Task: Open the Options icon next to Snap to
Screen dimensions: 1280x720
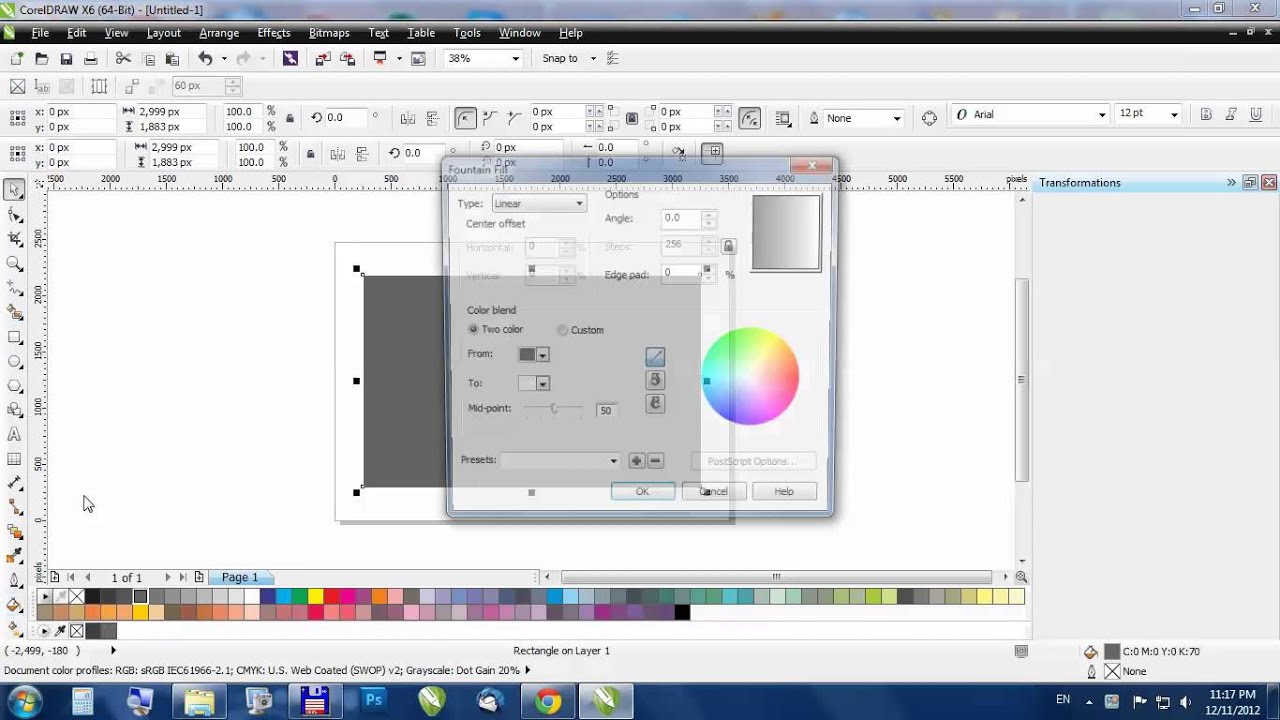Action: 612,59
